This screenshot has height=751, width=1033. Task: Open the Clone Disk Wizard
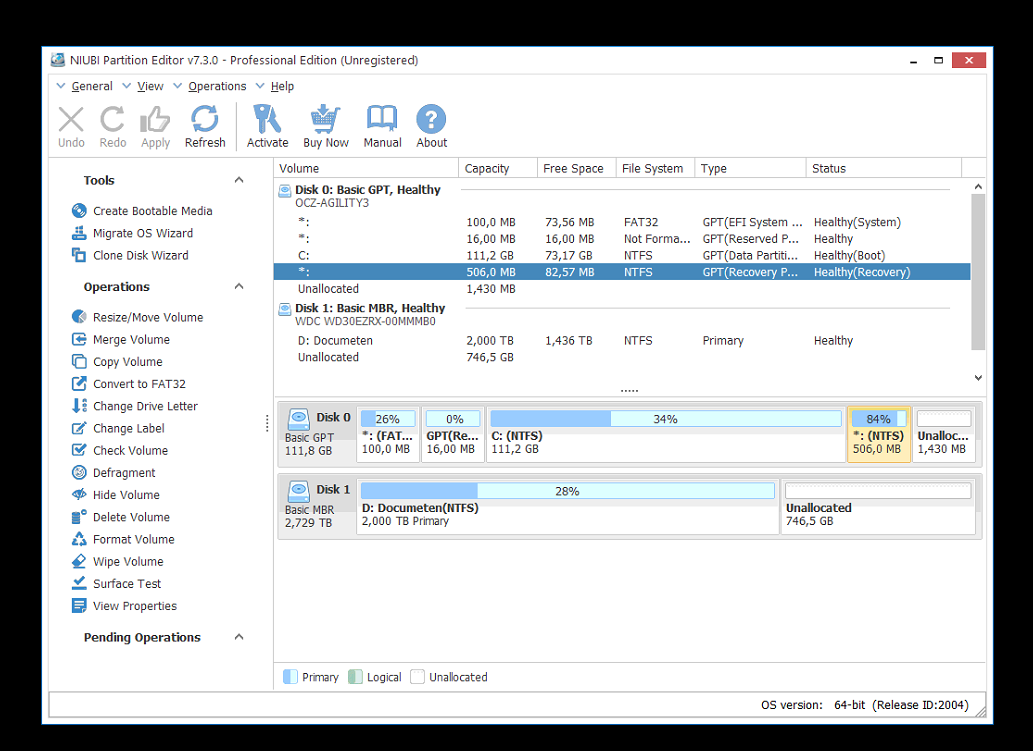pyautogui.click(x=140, y=255)
